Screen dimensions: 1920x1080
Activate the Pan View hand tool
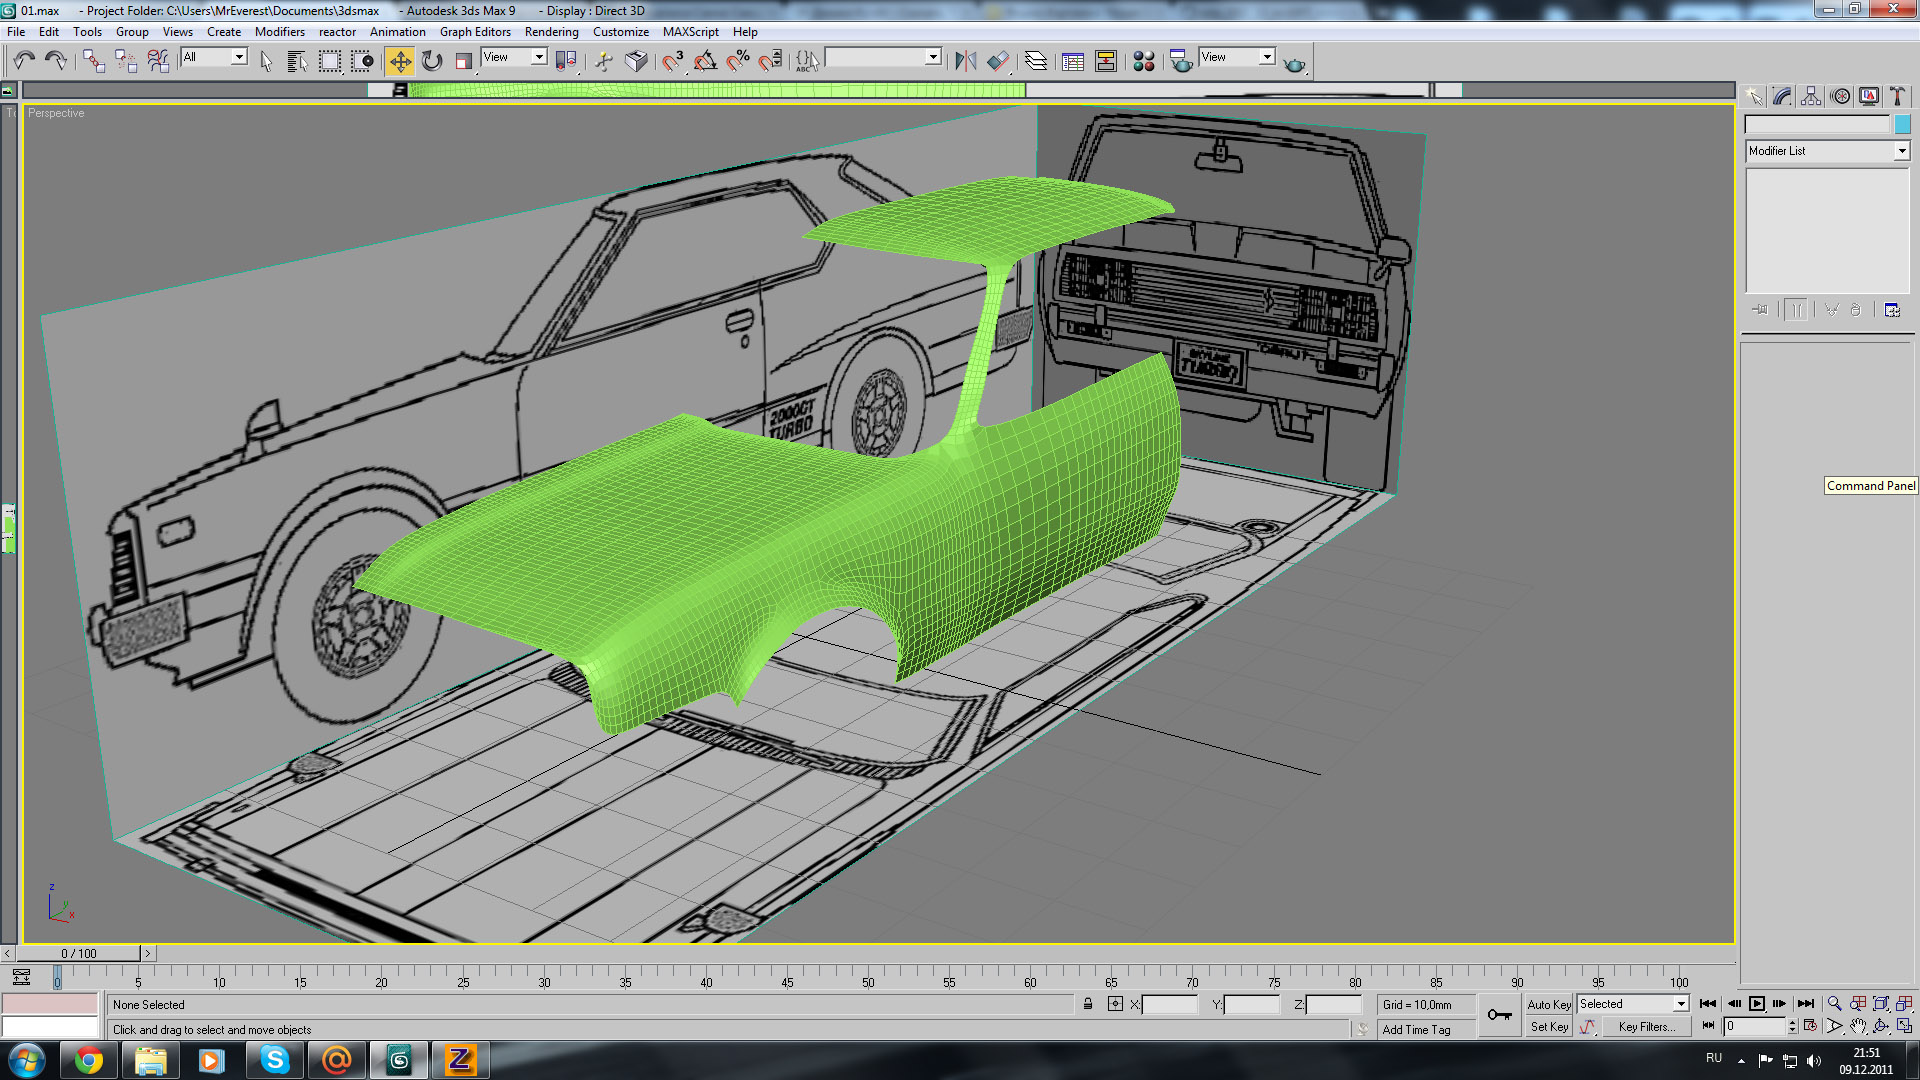click(x=1858, y=1027)
